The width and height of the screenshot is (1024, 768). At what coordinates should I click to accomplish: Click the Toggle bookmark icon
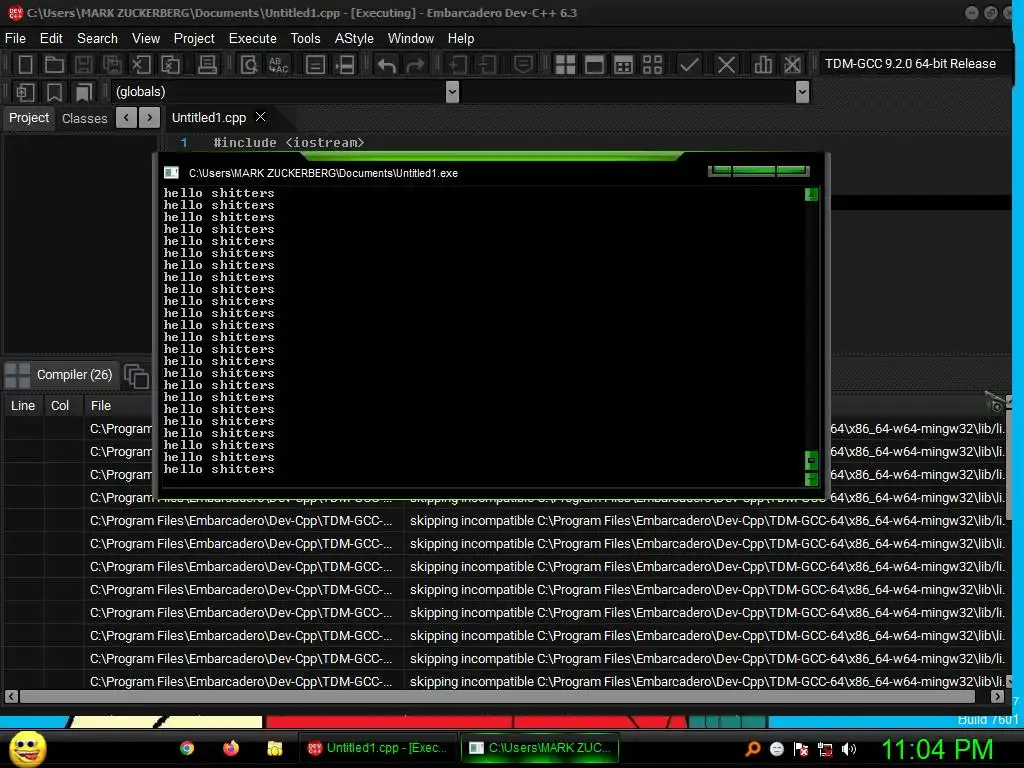click(x=54, y=92)
